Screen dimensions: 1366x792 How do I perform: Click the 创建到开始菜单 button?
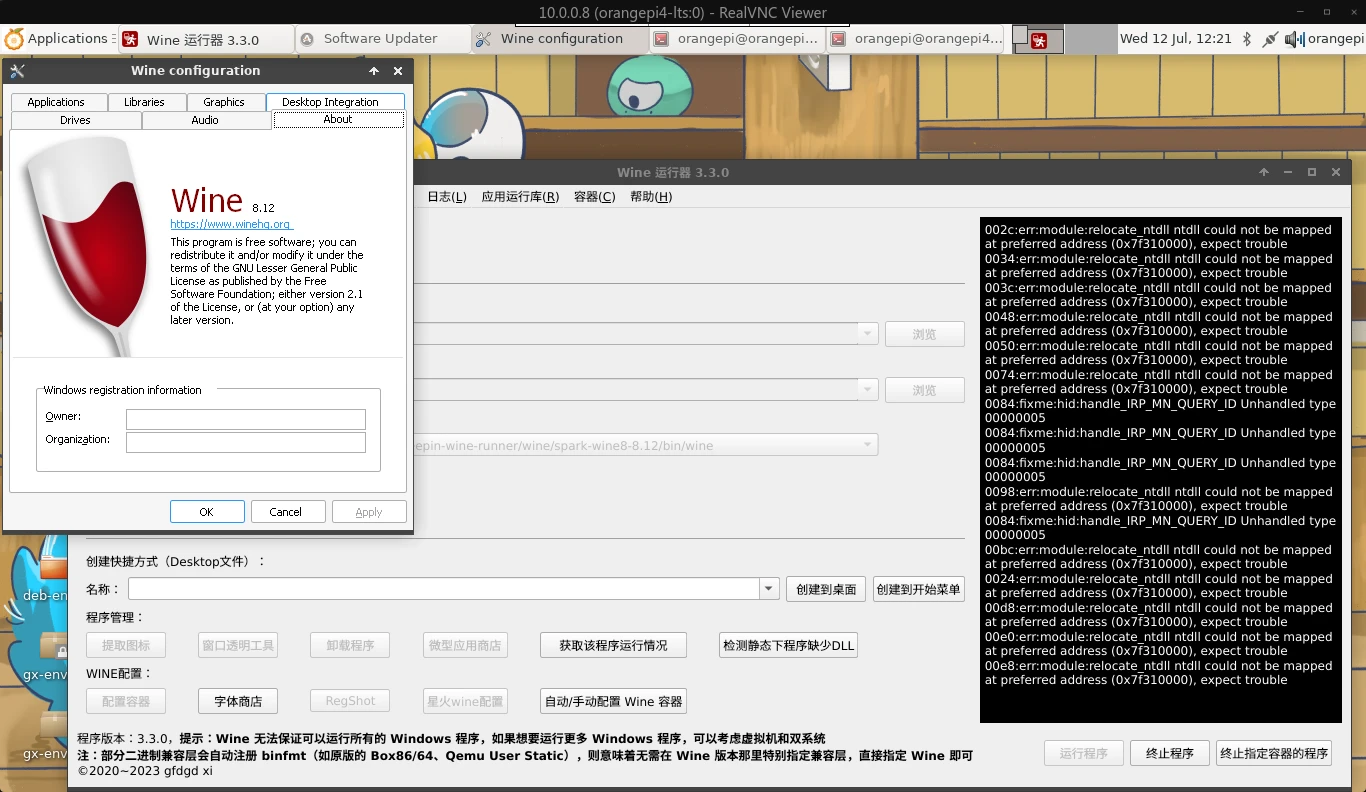(918, 589)
